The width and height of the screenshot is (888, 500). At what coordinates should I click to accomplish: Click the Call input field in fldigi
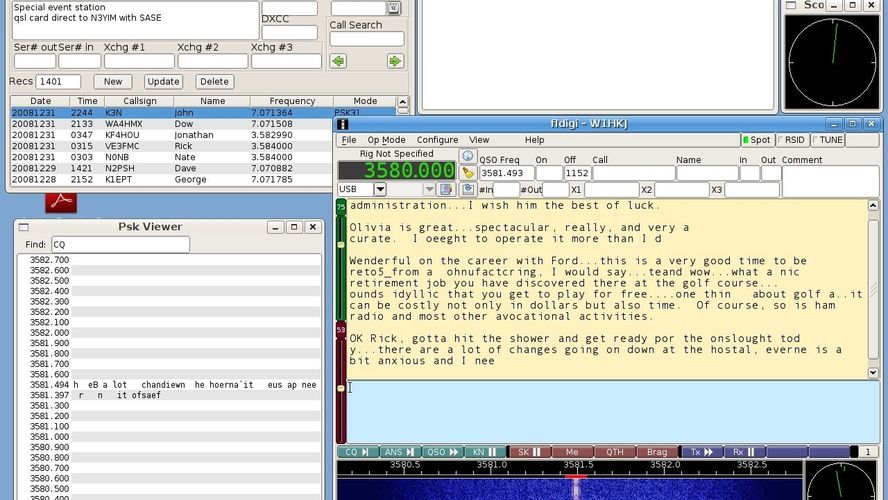click(x=633, y=173)
